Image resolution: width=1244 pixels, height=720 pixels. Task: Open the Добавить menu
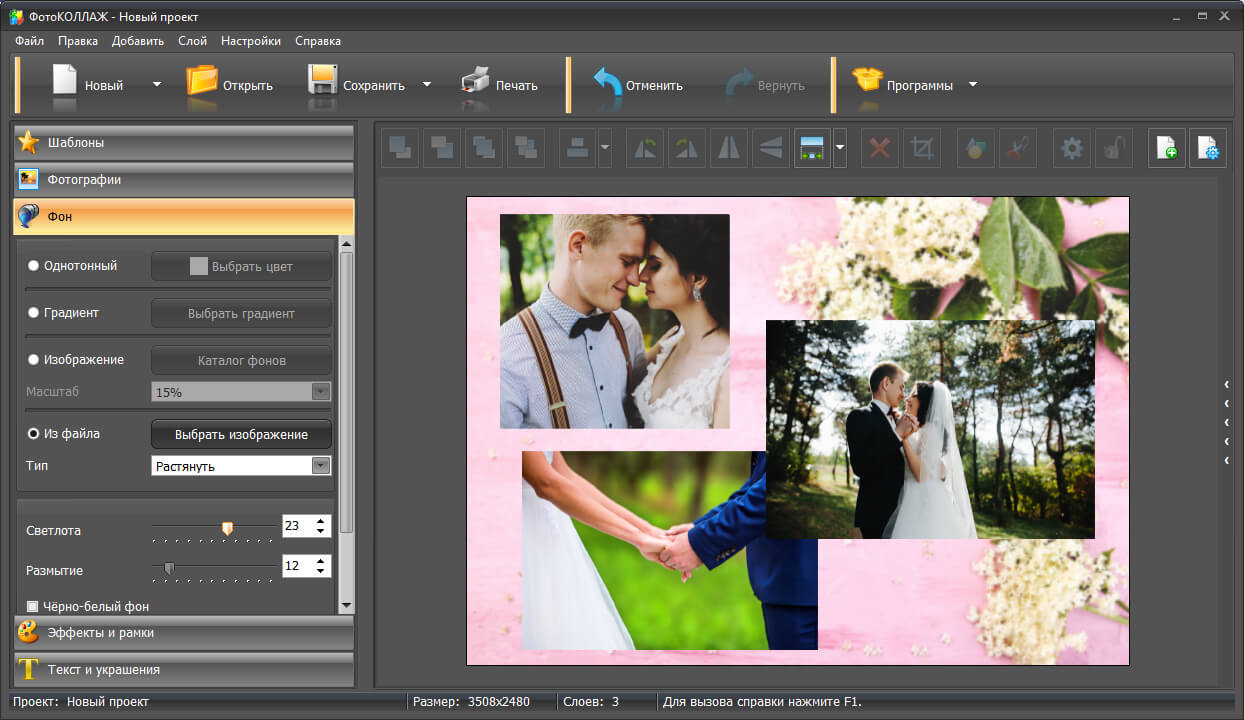click(138, 41)
